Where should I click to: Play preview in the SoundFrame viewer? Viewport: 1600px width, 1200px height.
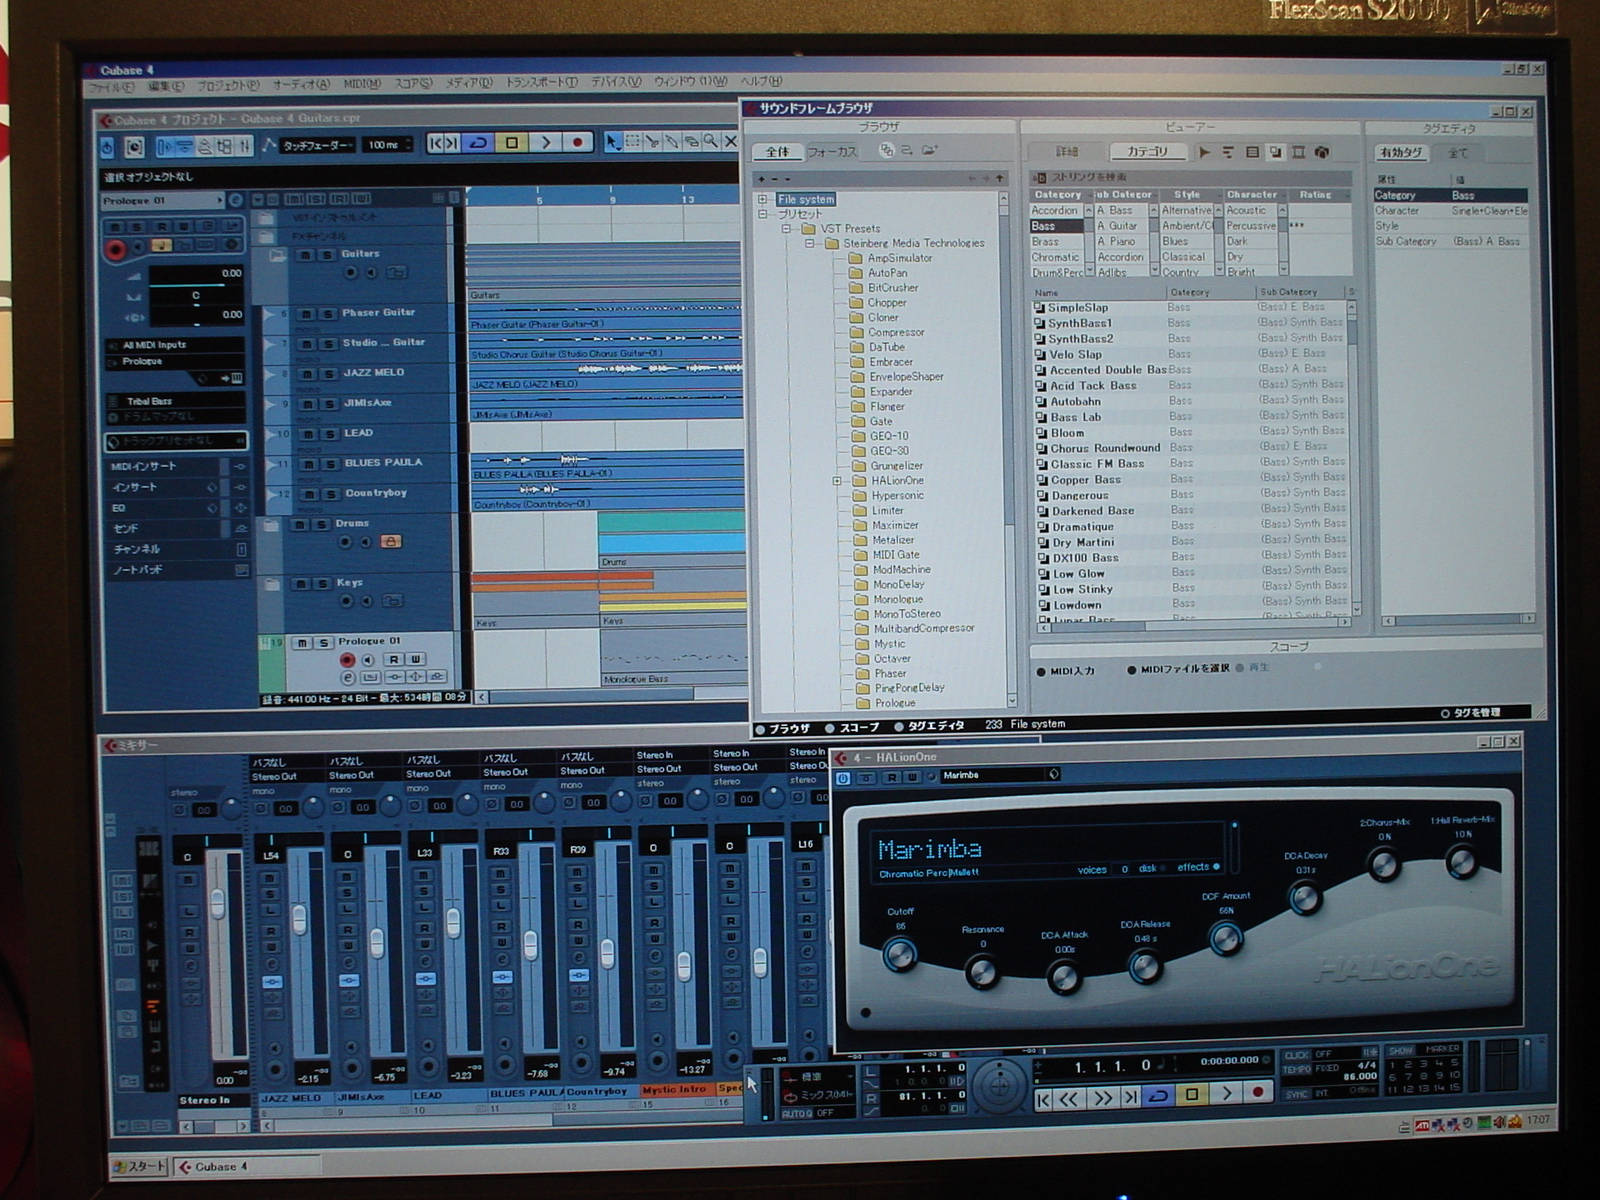click(1204, 152)
